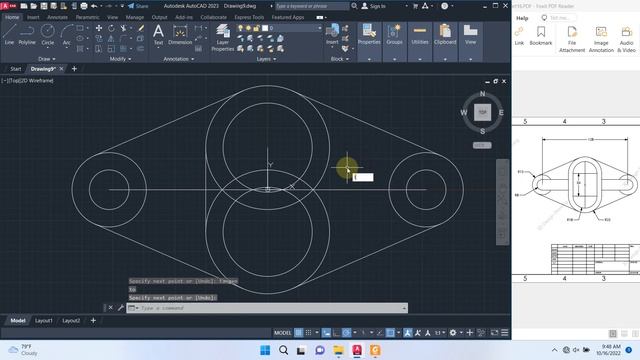This screenshot has width=640, height=360.
Task: Open Layer Properties manager
Action: (222, 38)
